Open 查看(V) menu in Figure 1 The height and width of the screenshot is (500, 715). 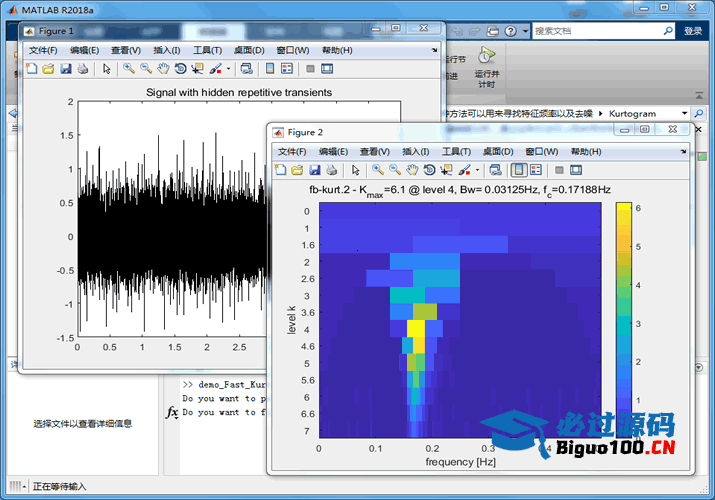(126, 50)
